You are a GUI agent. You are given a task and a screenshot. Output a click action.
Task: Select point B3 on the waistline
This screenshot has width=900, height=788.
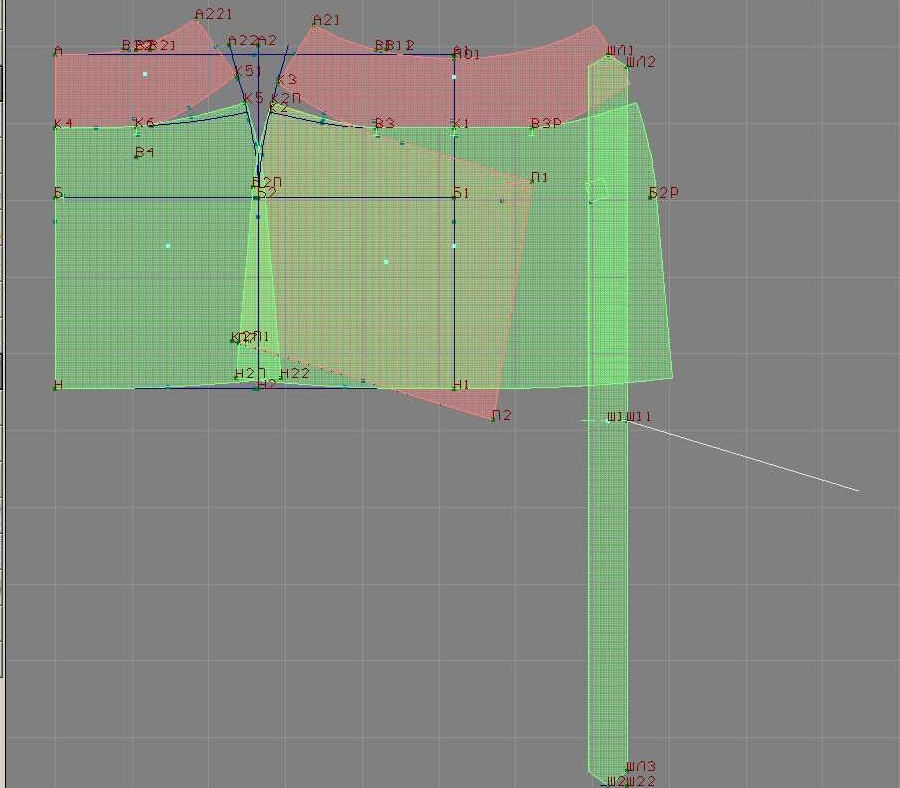[376, 128]
